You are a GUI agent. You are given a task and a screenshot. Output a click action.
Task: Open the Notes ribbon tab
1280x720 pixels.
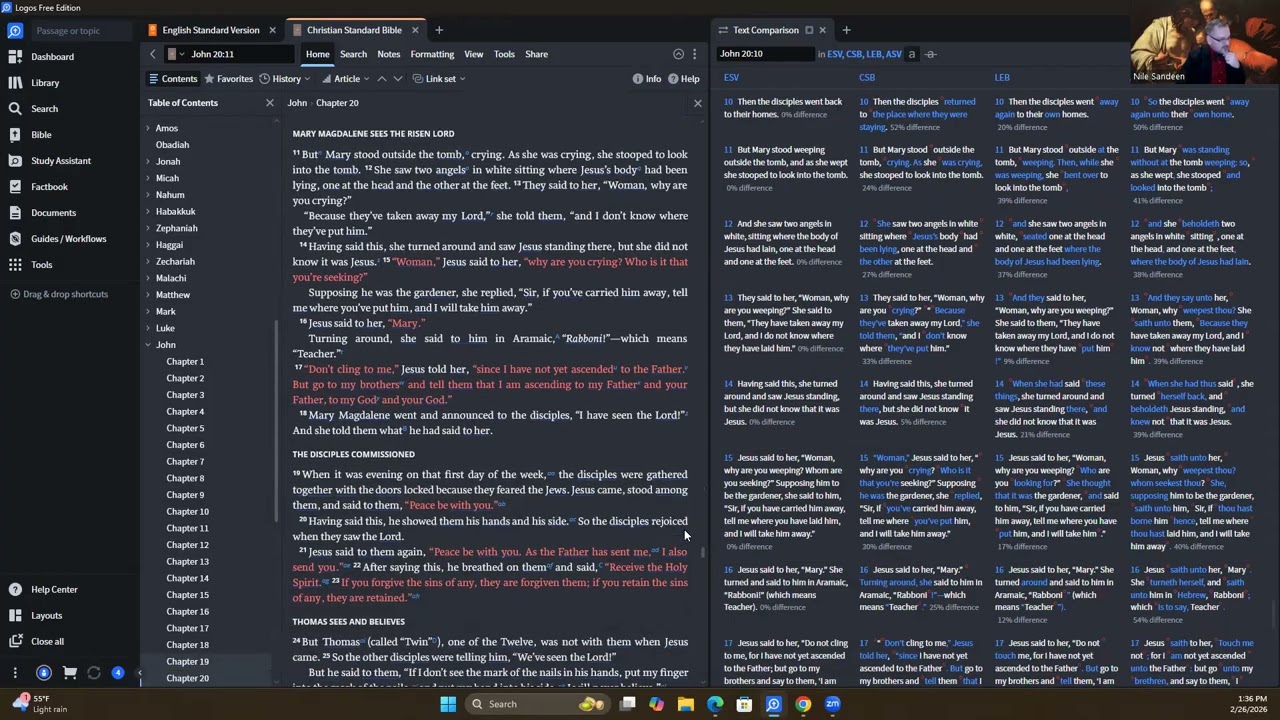tap(389, 54)
